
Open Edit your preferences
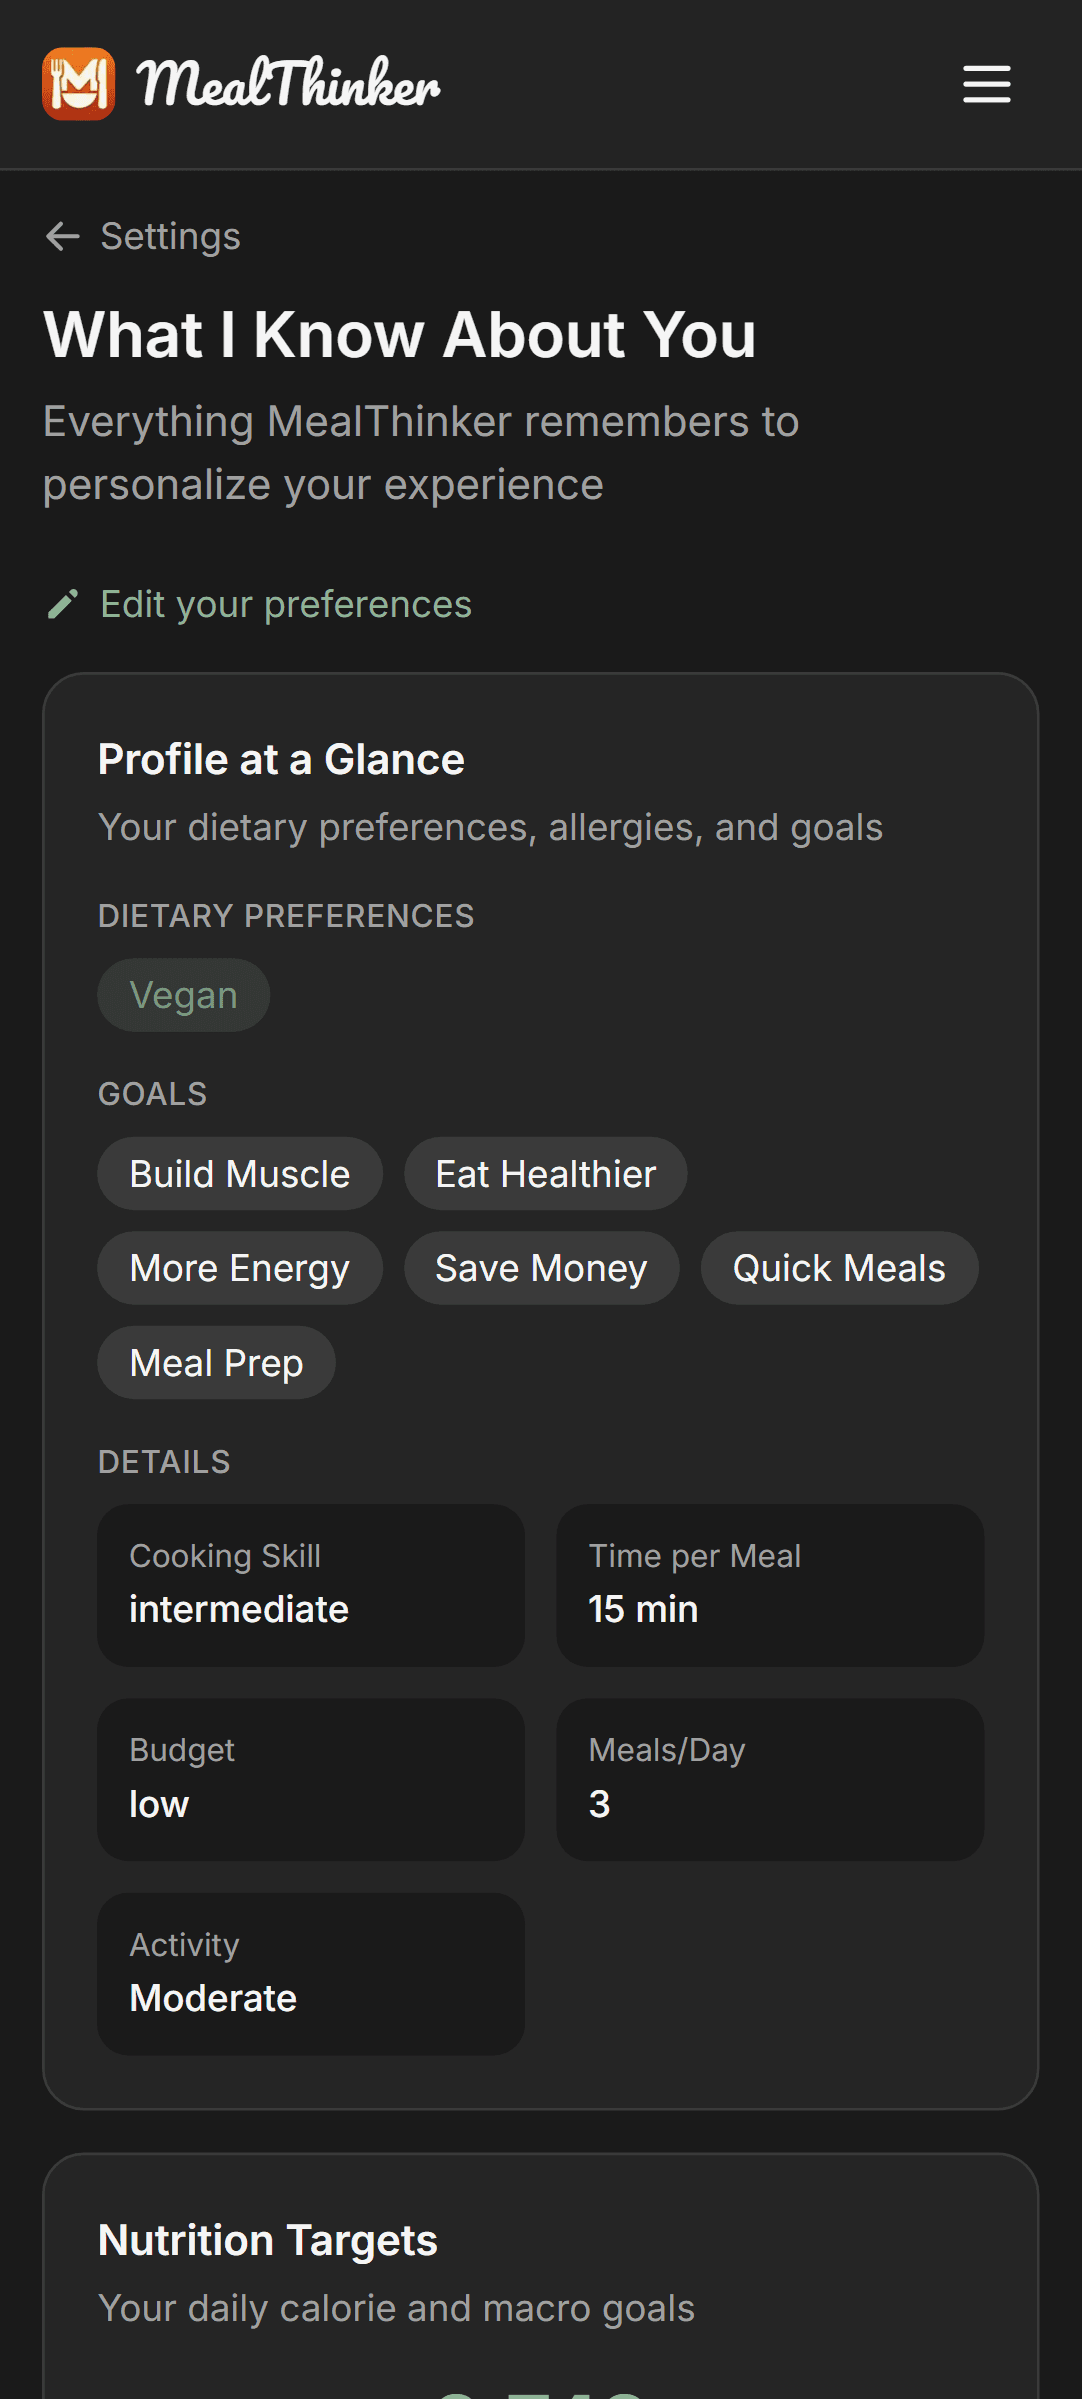click(x=286, y=604)
